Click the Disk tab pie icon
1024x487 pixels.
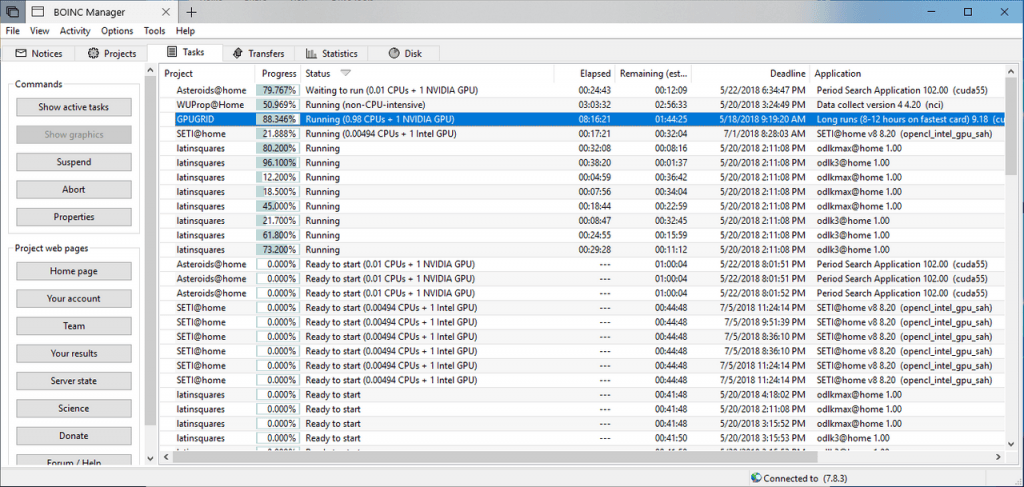[x=394, y=54]
